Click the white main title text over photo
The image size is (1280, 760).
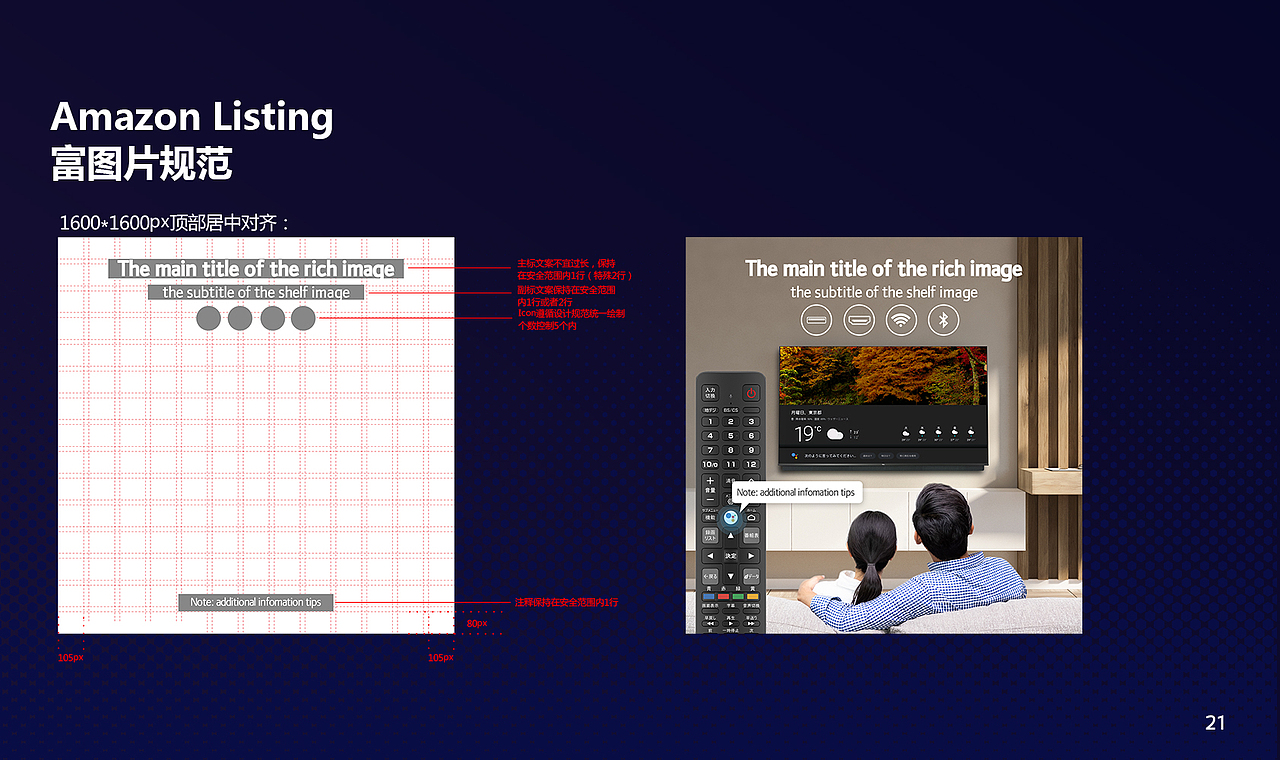coord(884,269)
